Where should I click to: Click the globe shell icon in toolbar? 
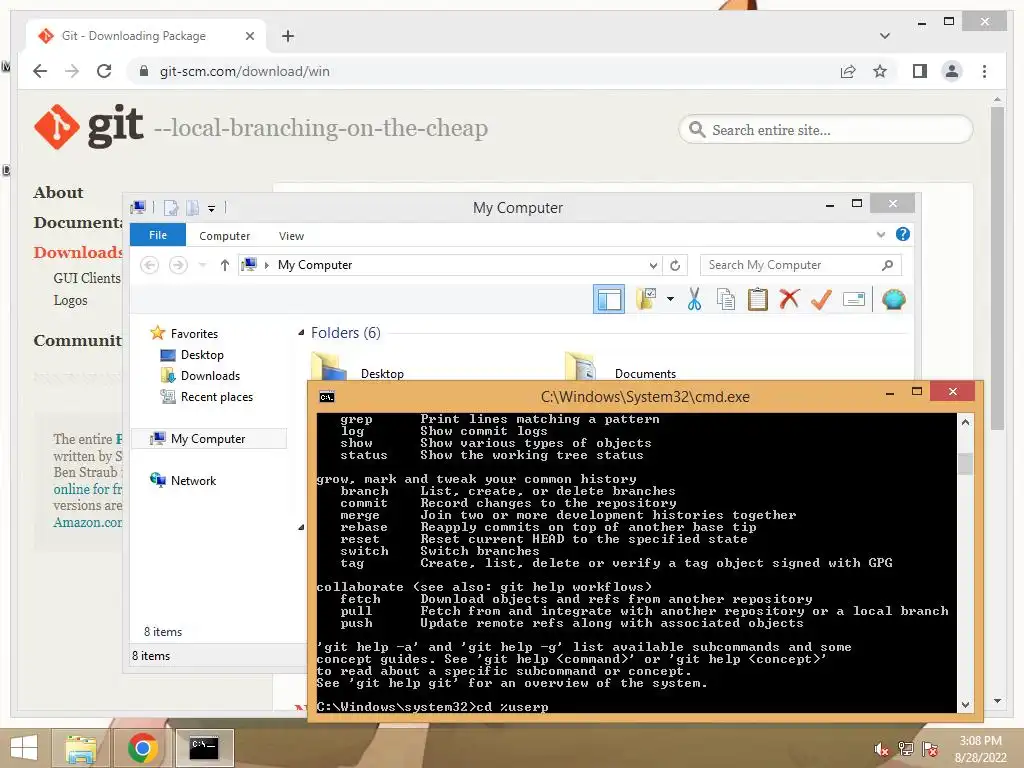point(893,299)
